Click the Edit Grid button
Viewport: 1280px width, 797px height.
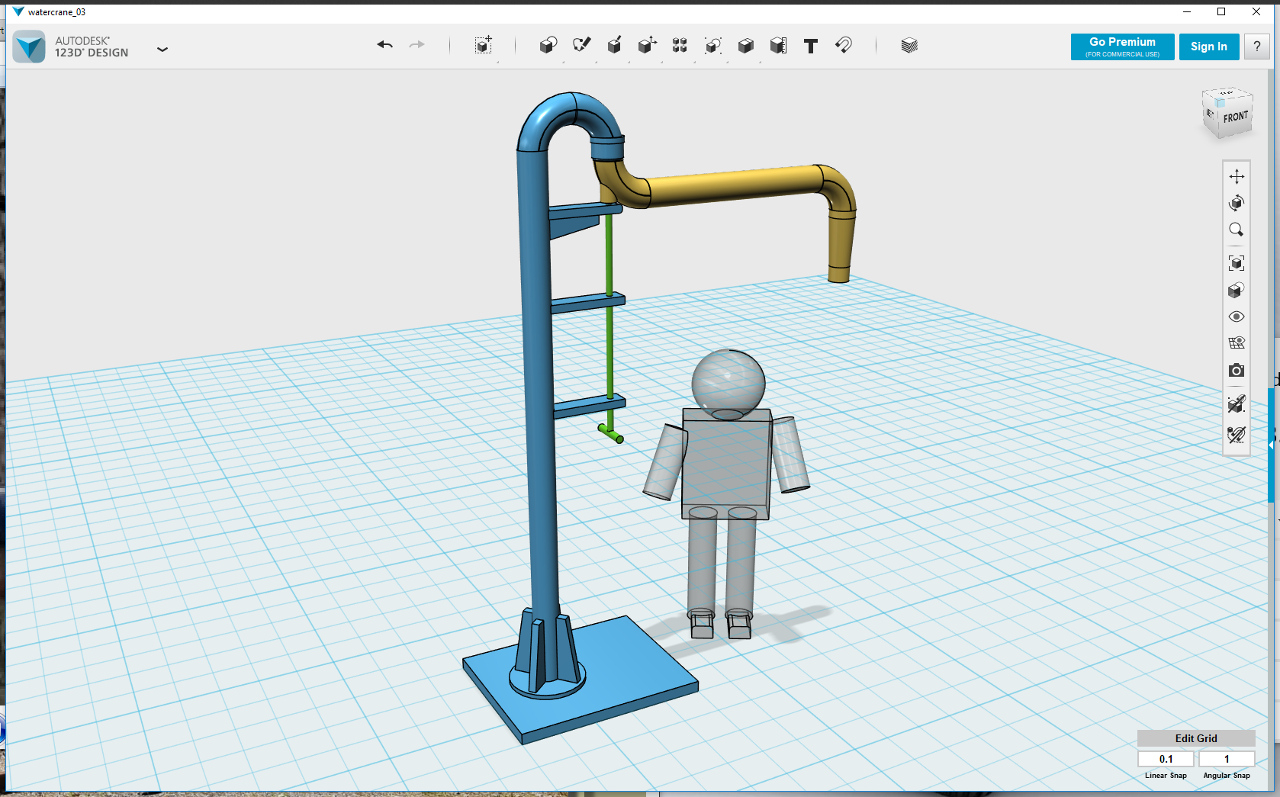pos(1196,738)
